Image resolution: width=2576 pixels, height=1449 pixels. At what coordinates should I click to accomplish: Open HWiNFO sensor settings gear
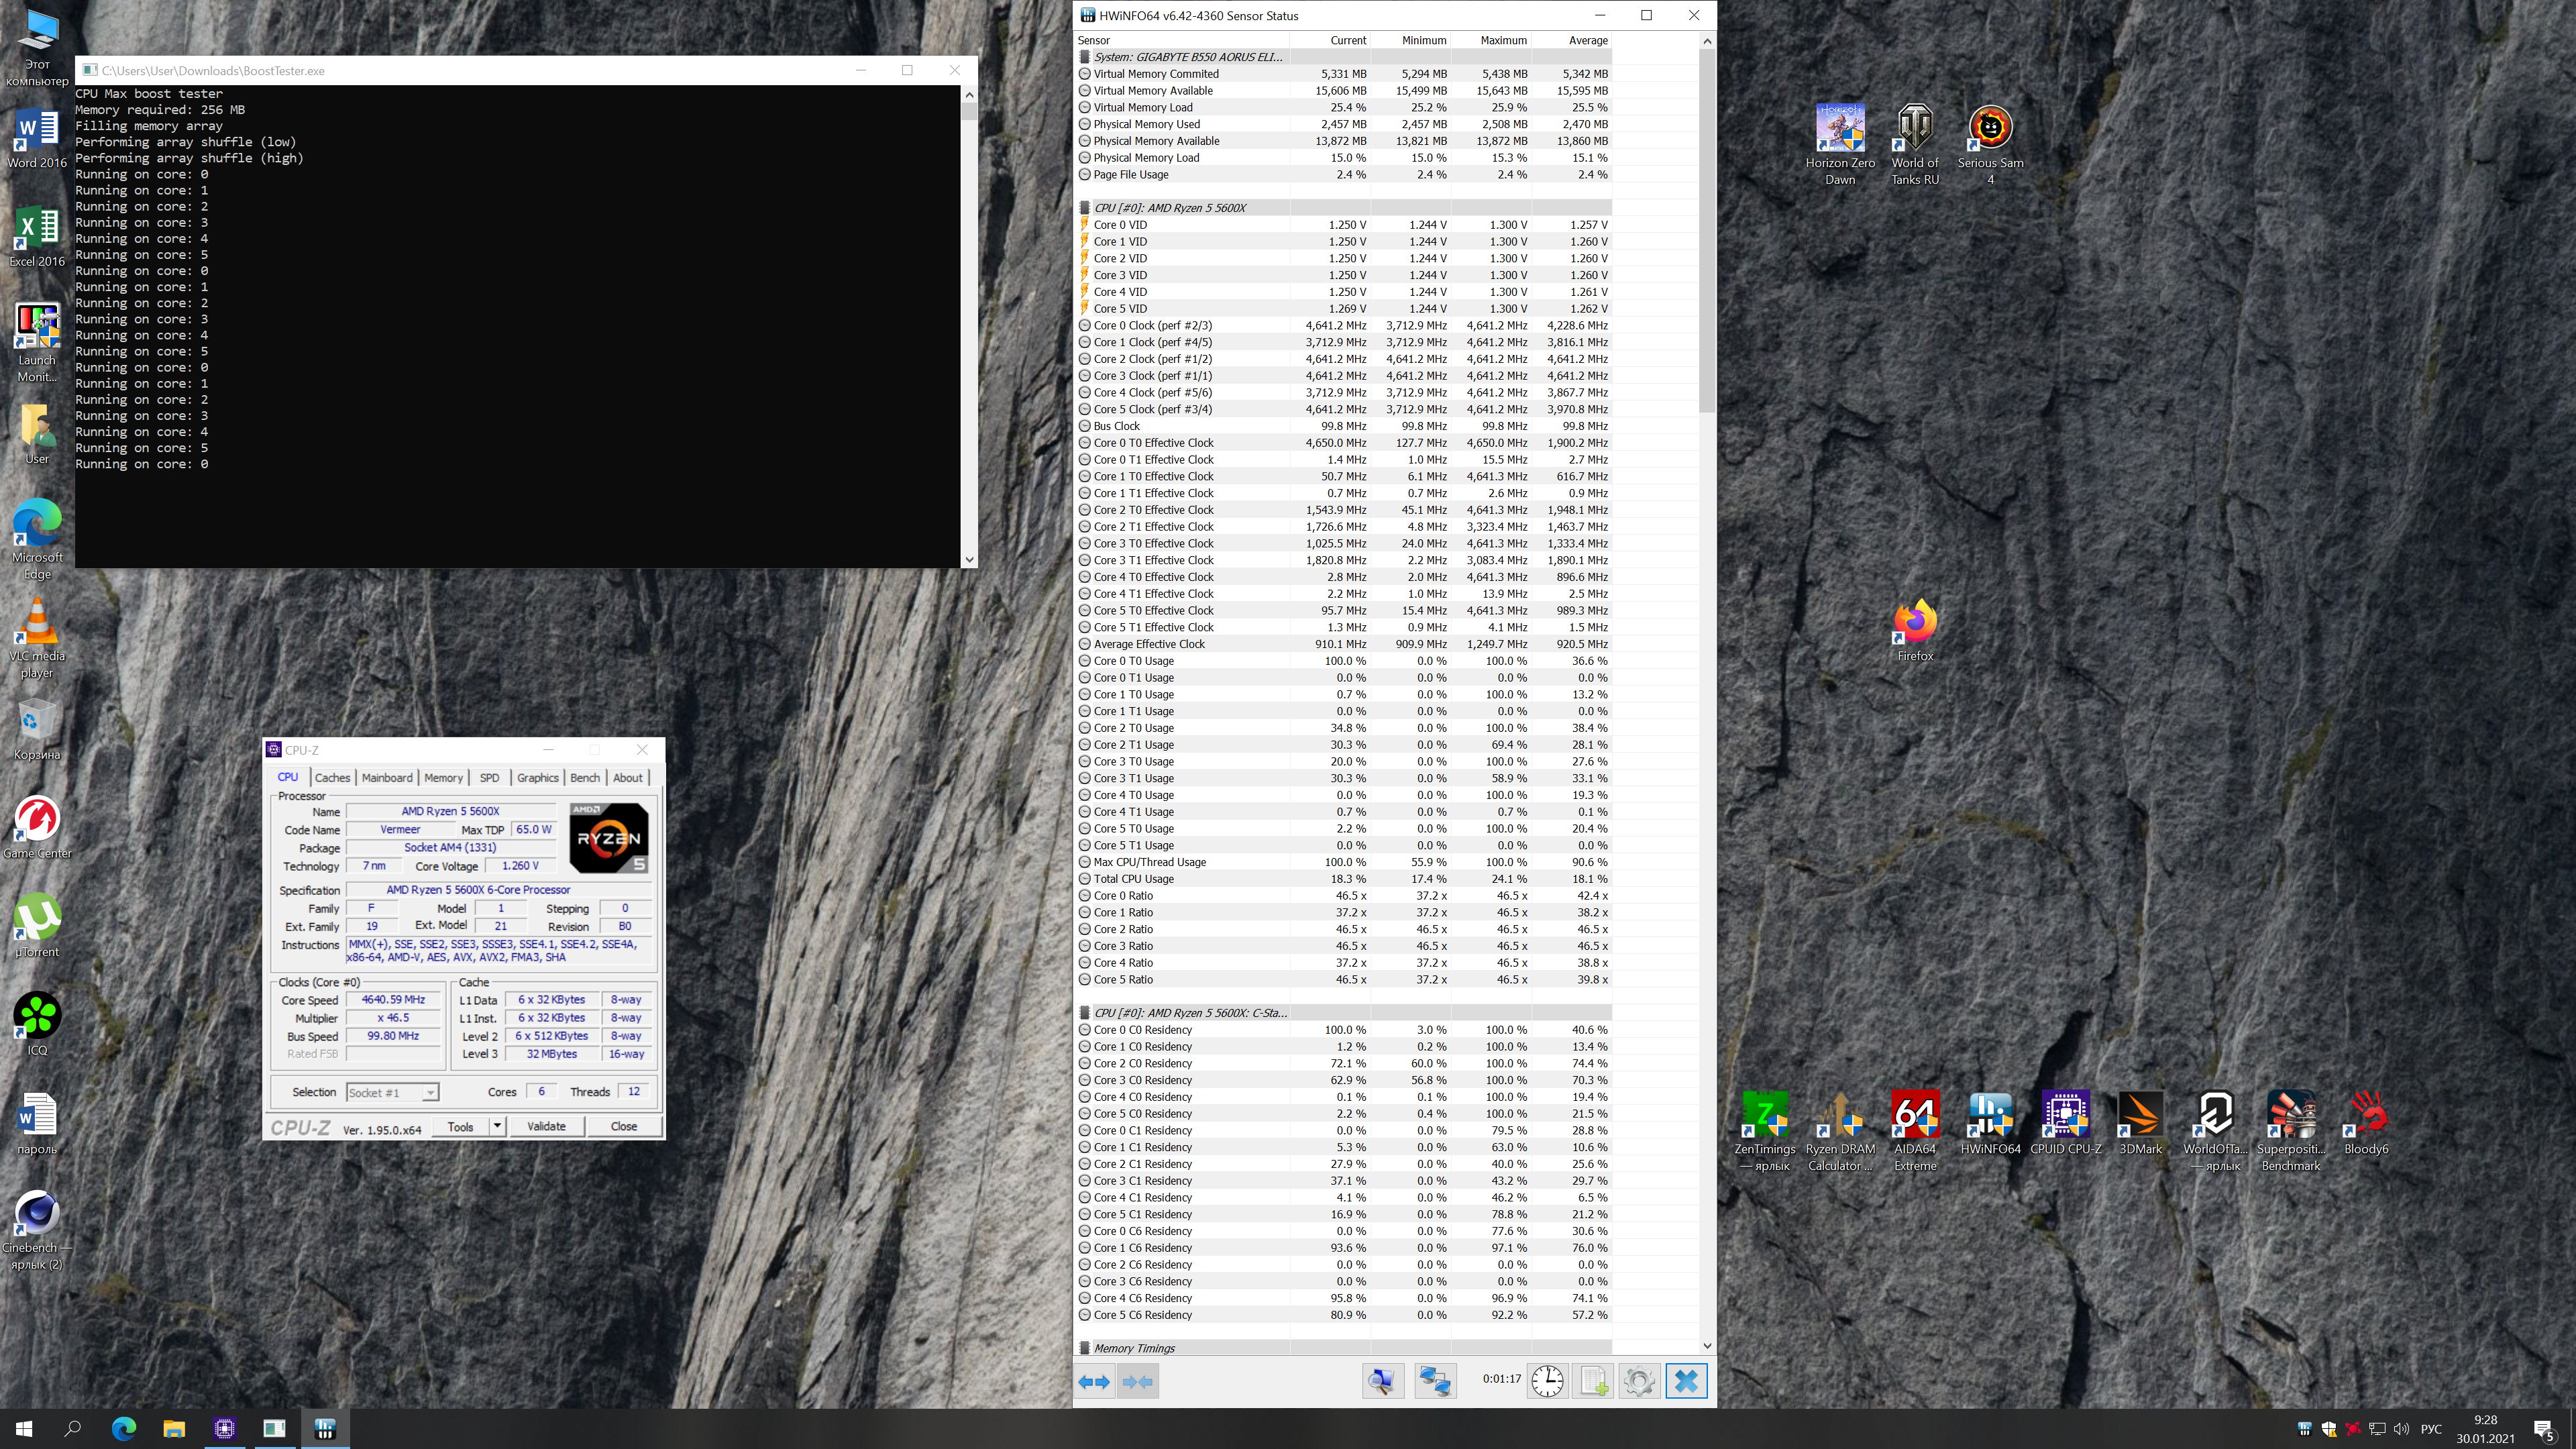(x=1639, y=1381)
